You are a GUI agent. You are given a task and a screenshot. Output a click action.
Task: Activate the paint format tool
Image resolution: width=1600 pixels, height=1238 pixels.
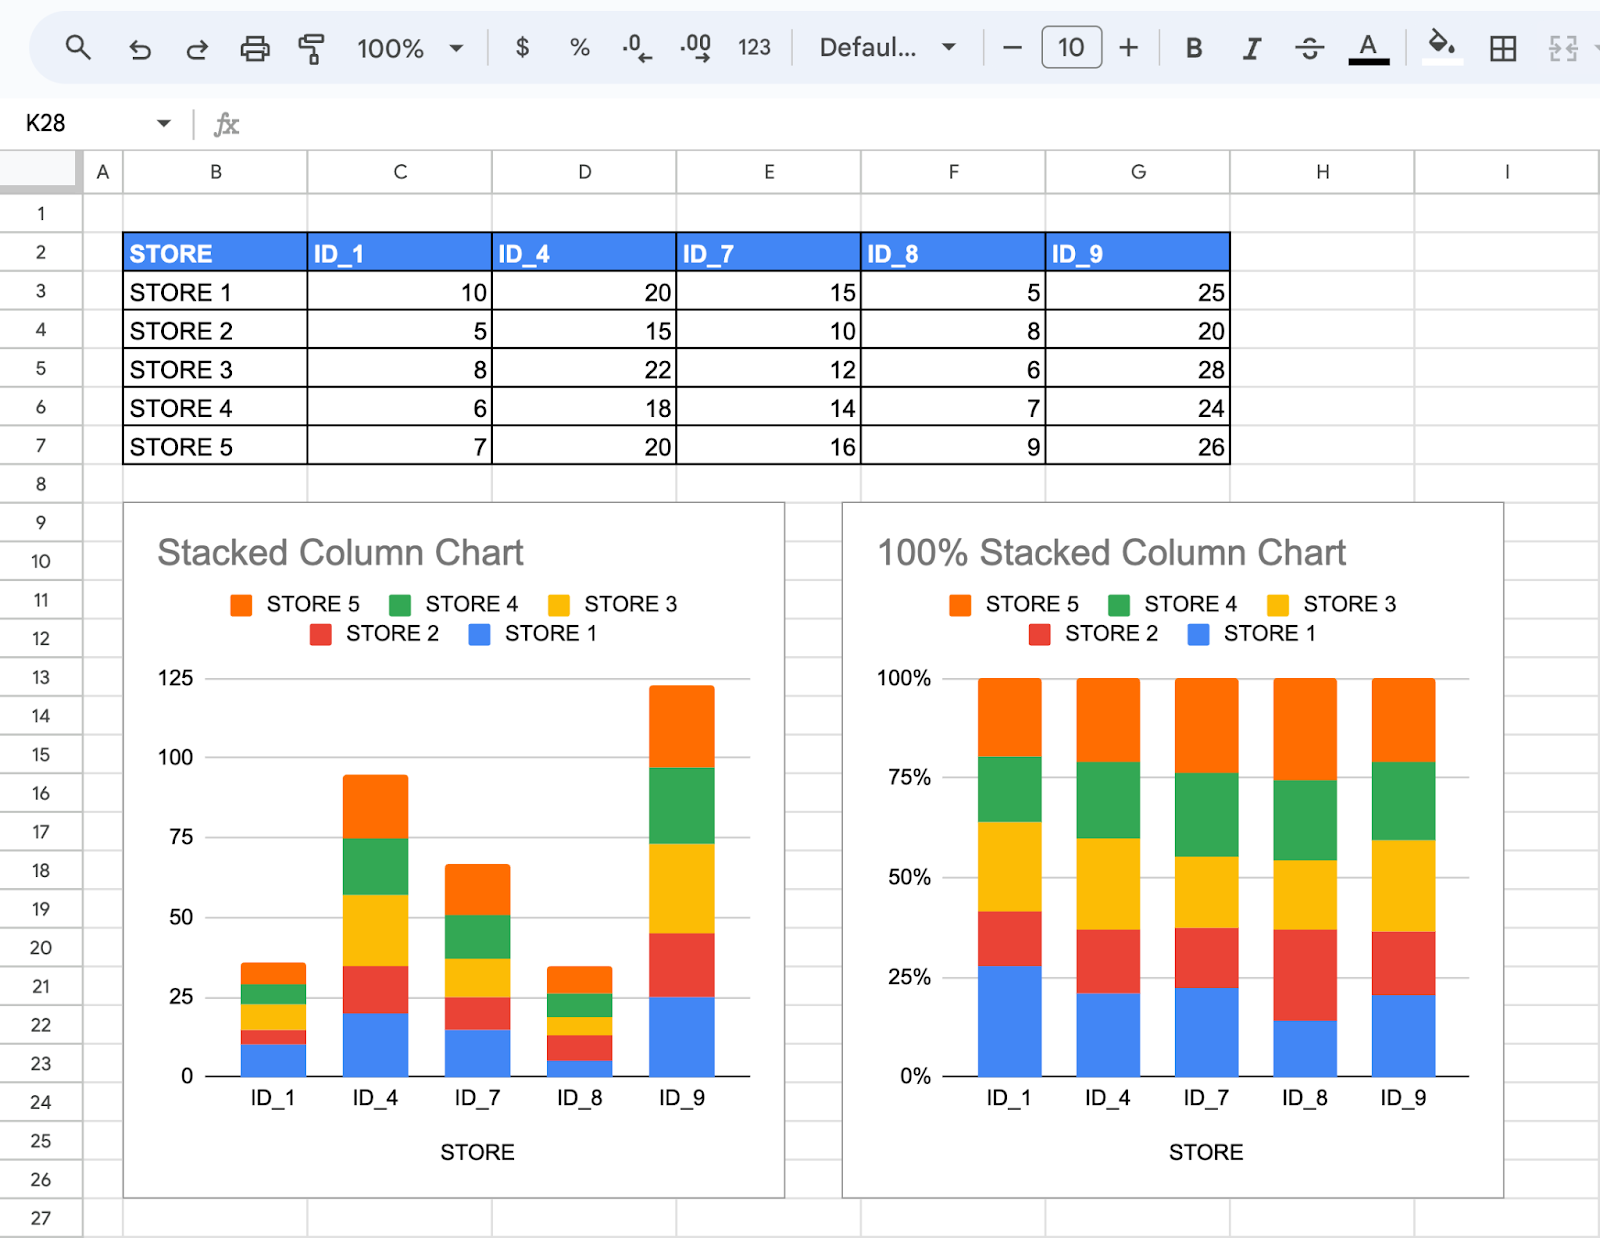[x=312, y=48]
